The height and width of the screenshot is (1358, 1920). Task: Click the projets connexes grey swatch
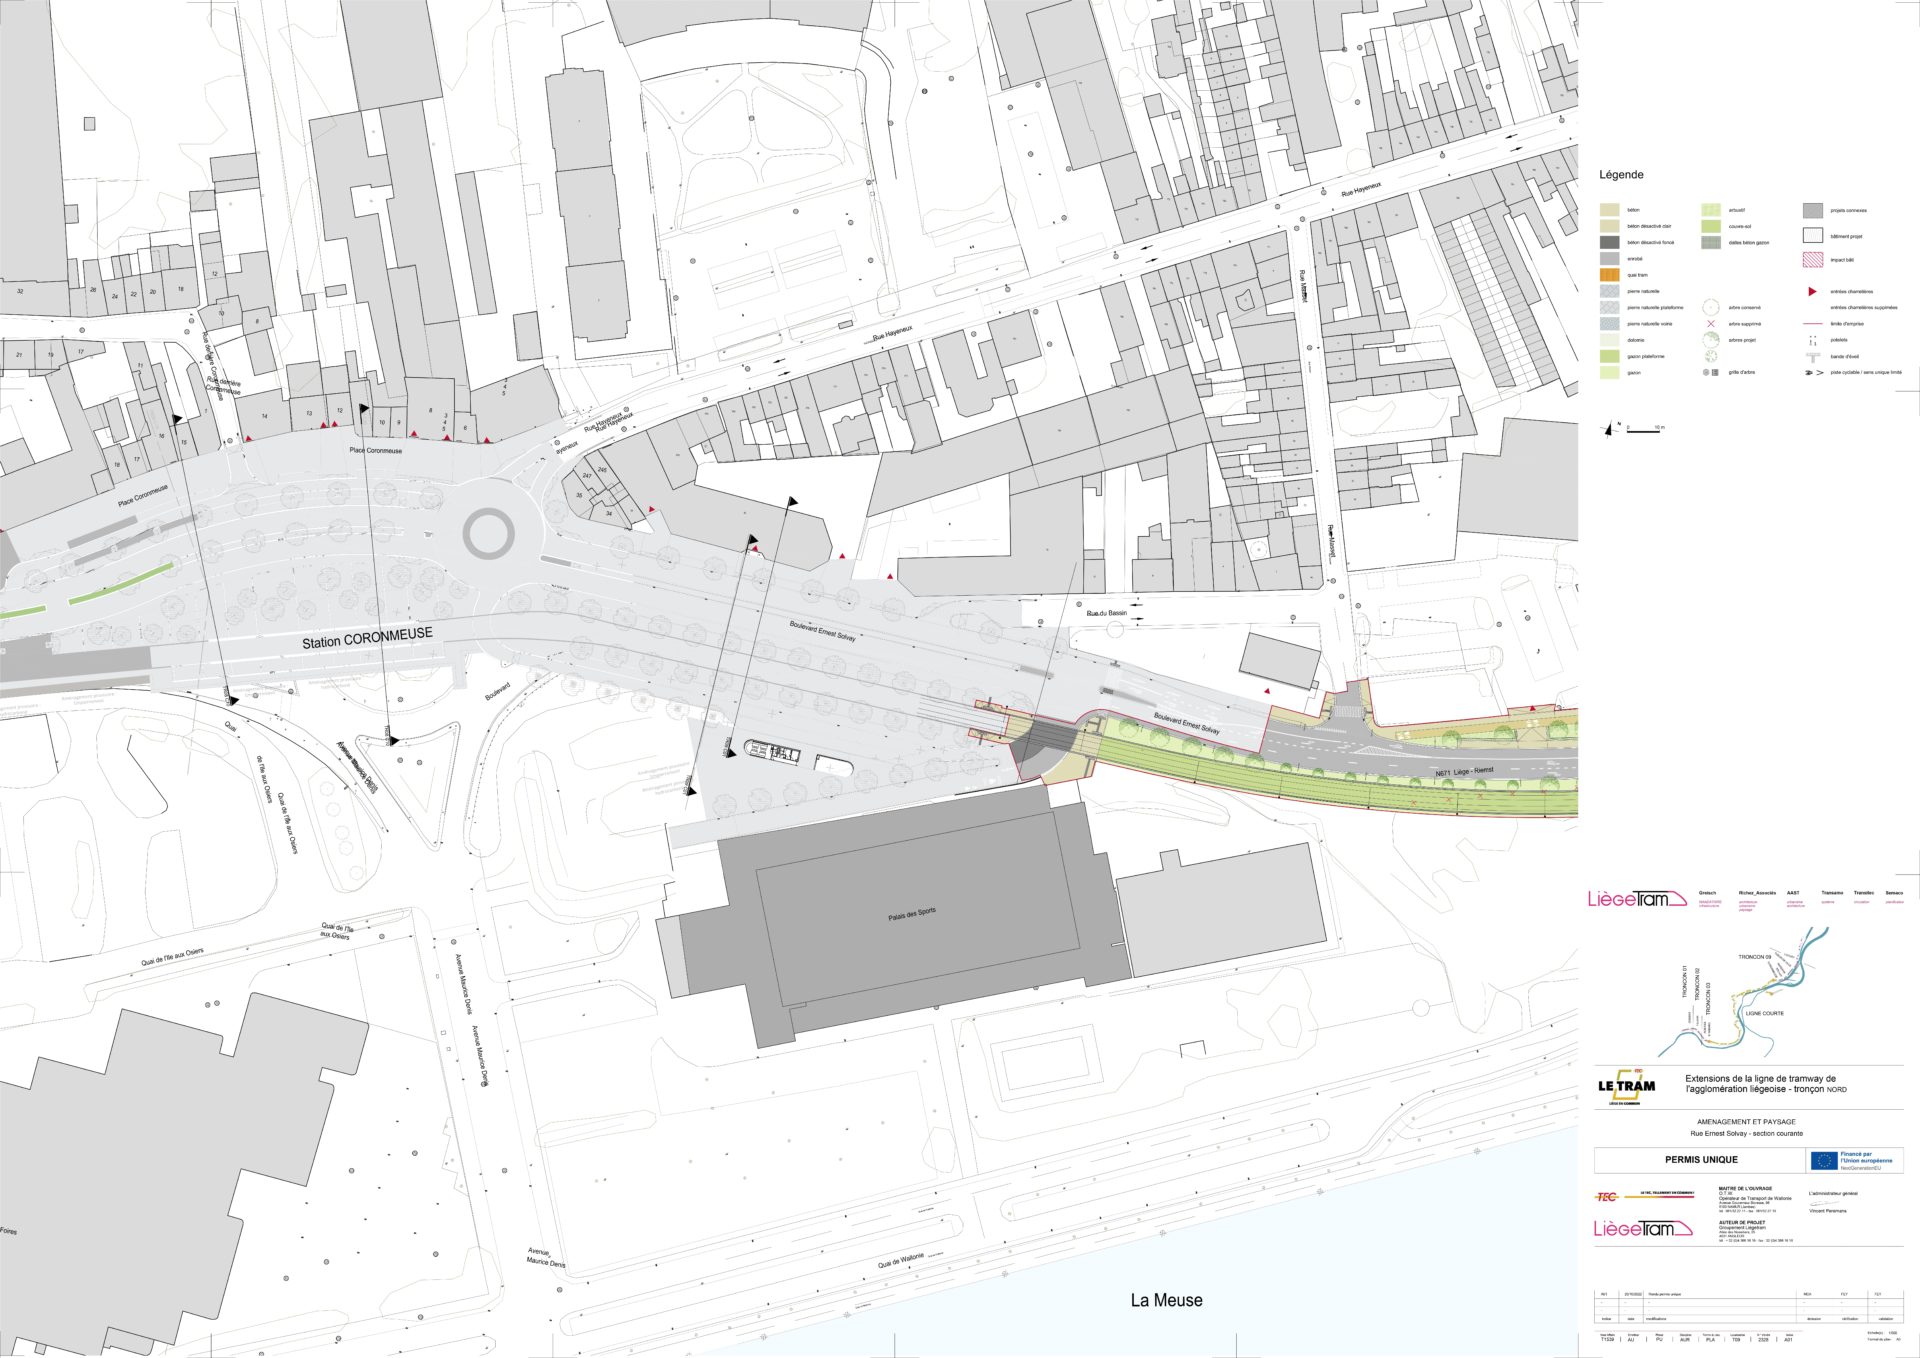click(1813, 210)
